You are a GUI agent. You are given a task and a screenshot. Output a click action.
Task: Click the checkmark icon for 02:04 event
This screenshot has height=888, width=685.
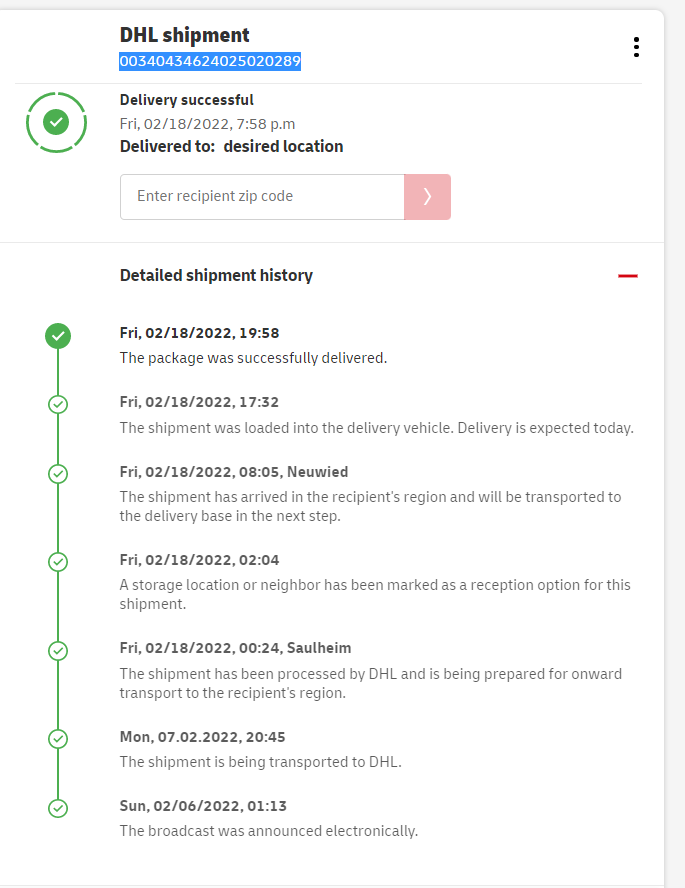pyautogui.click(x=58, y=562)
